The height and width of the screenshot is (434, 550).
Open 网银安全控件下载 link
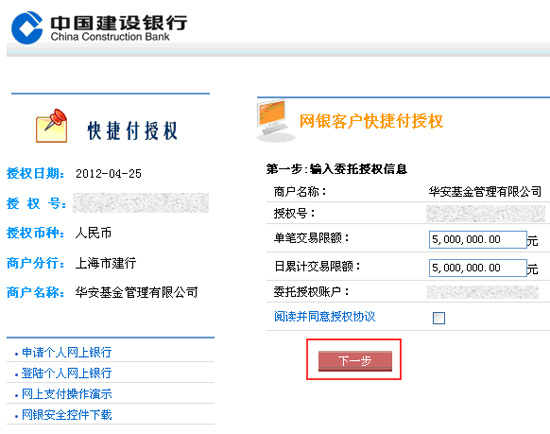(67, 415)
